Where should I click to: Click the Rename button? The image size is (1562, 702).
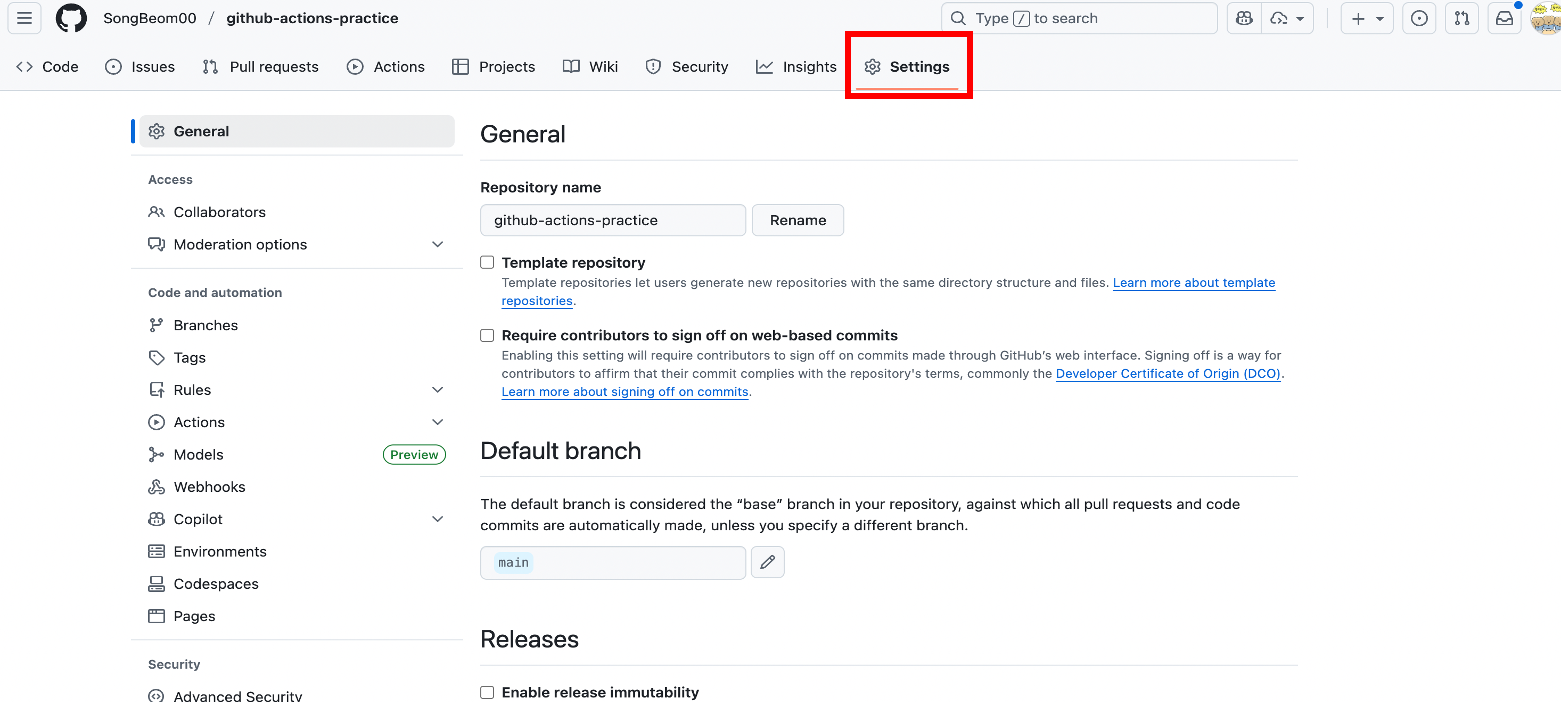[798, 220]
